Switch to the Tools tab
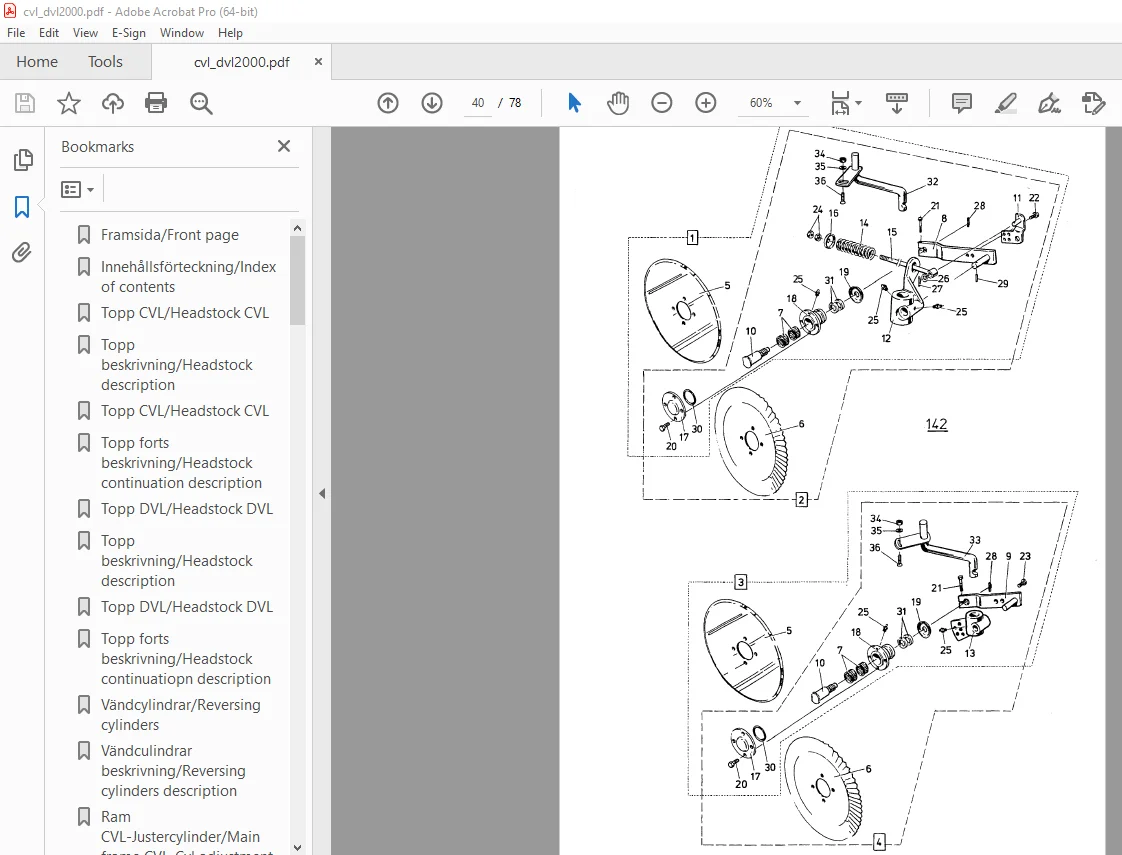 [105, 62]
